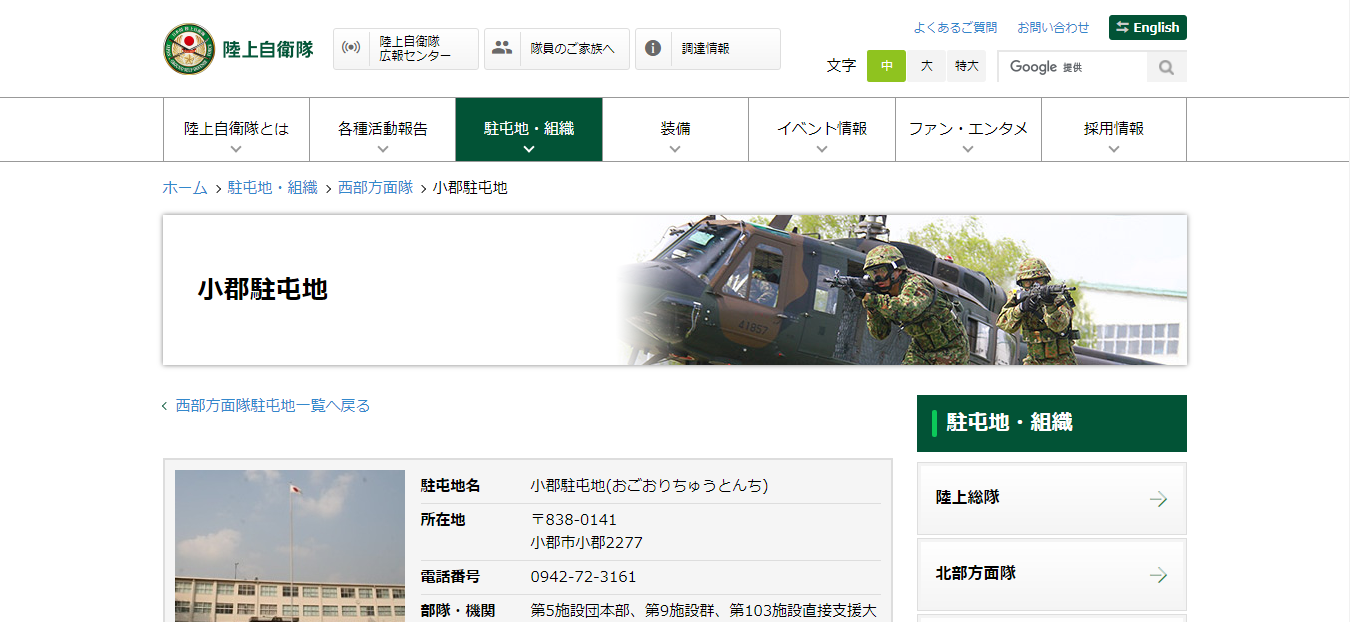The width and height of the screenshot is (1350, 622).
Task: Click the people icon for 隊員のご家族へ
Action: (x=502, y=47)
